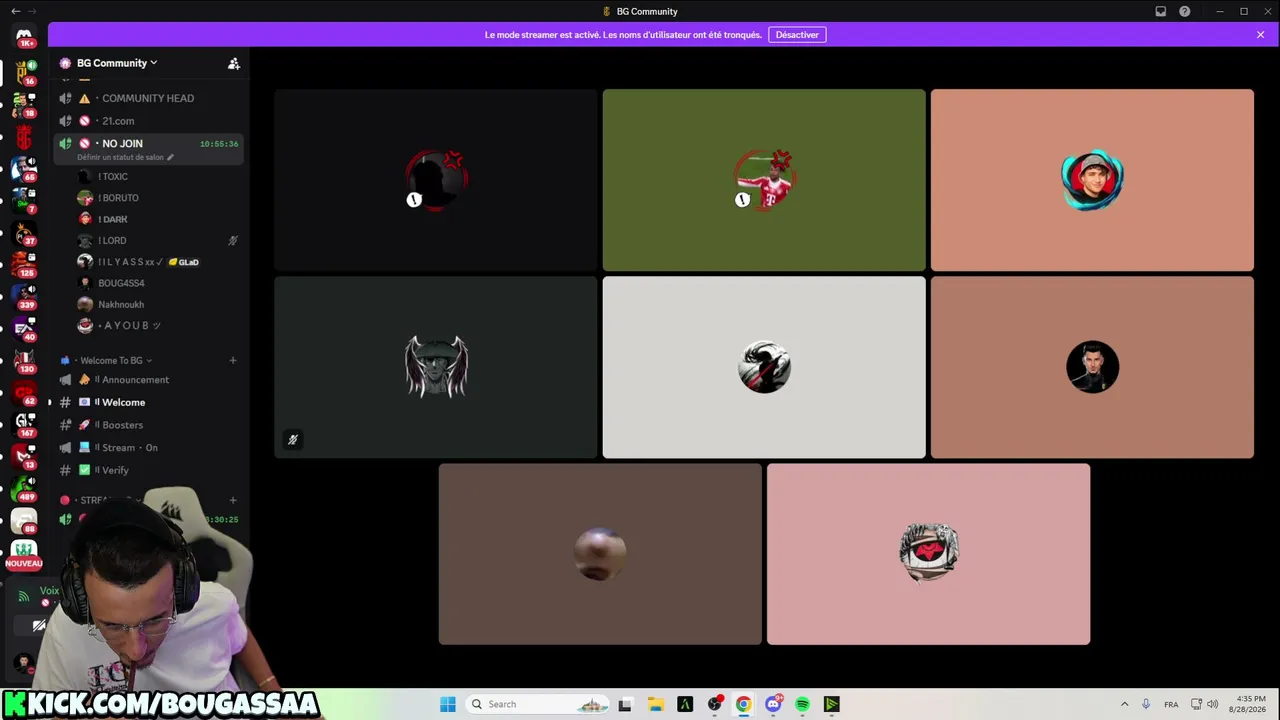
Task: Open the server icon with 167 badge
Action: (x=24, y=423)
